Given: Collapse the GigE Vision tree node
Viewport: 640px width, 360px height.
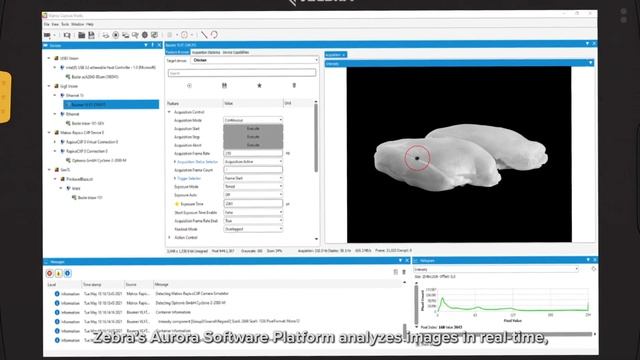Looking at the screenshot, I should point(49,86).
